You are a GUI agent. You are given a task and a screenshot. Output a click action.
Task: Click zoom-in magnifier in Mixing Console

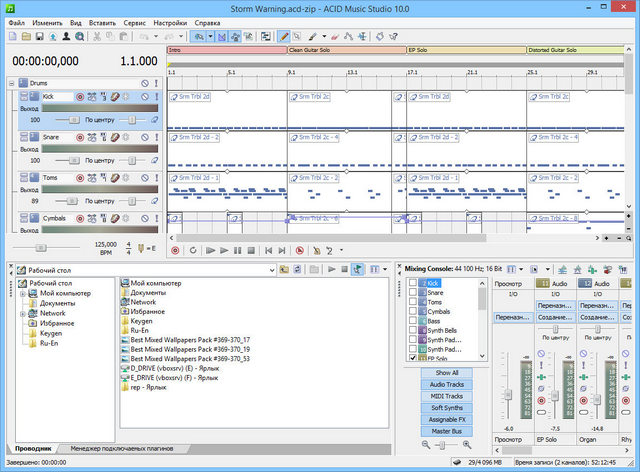click(466, 444)
